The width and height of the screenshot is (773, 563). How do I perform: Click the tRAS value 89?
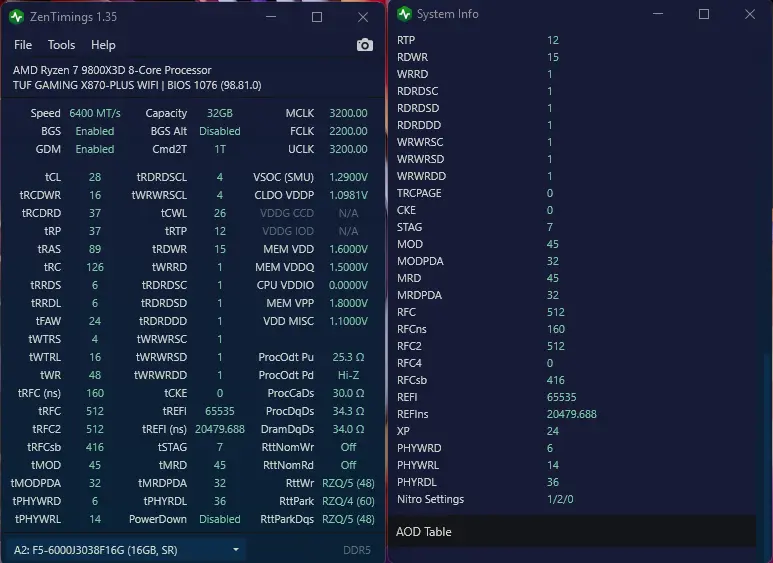(x=95, y=249)
